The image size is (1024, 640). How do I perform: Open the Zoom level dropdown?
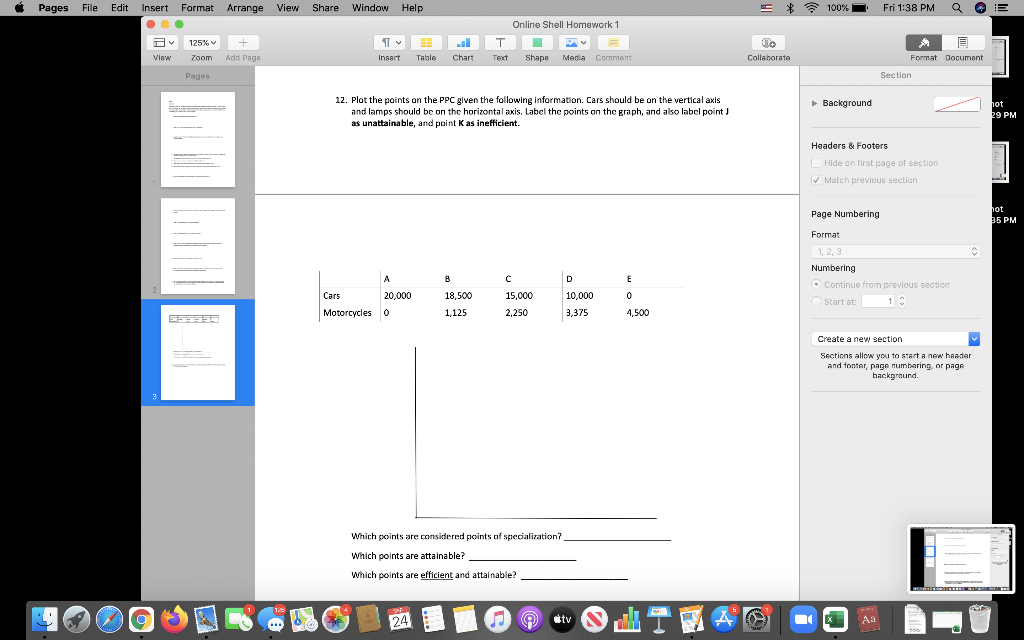200,42
